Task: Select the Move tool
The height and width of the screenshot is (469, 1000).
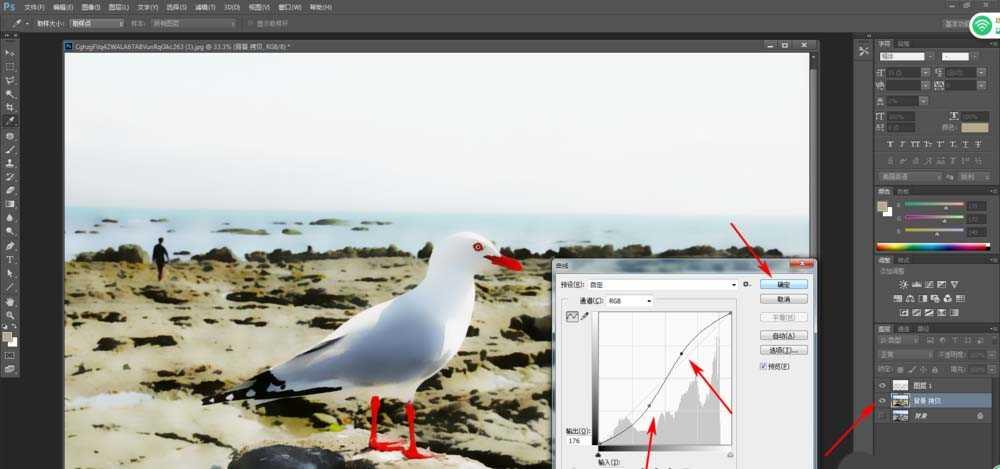Action: [10, 53]
